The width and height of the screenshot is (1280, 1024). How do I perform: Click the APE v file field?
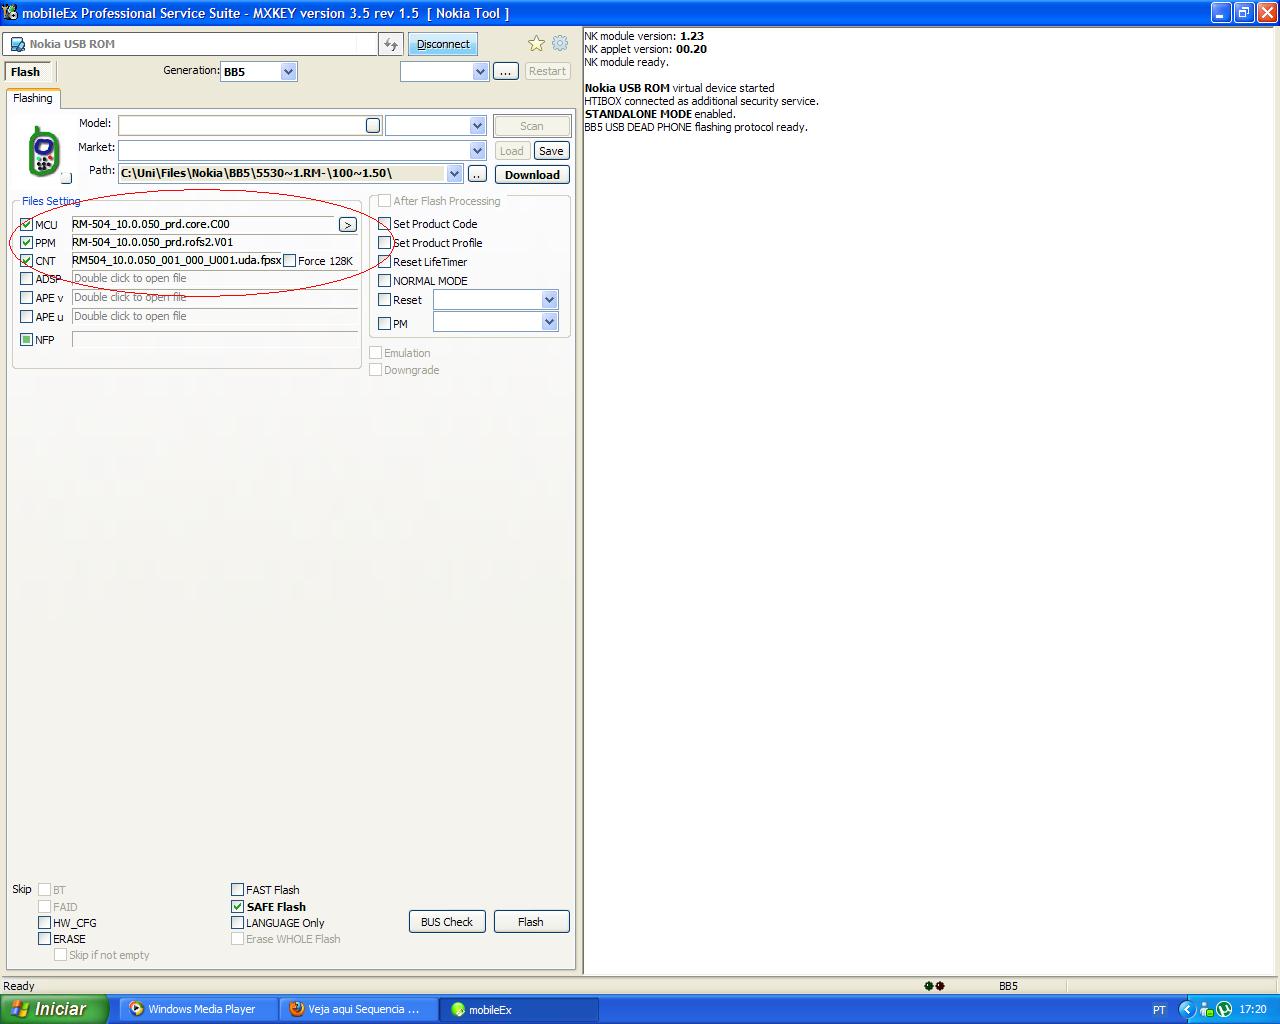[x=214, y=298]
